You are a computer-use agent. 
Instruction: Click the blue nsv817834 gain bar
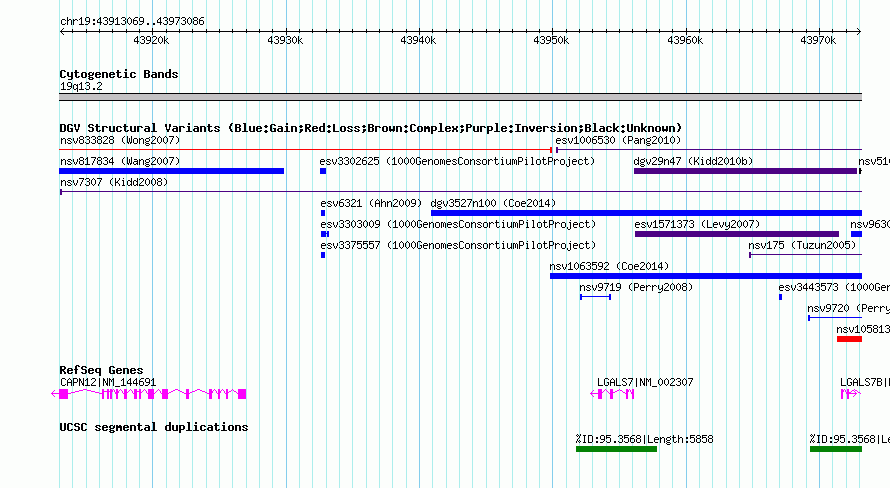(171, 171)
